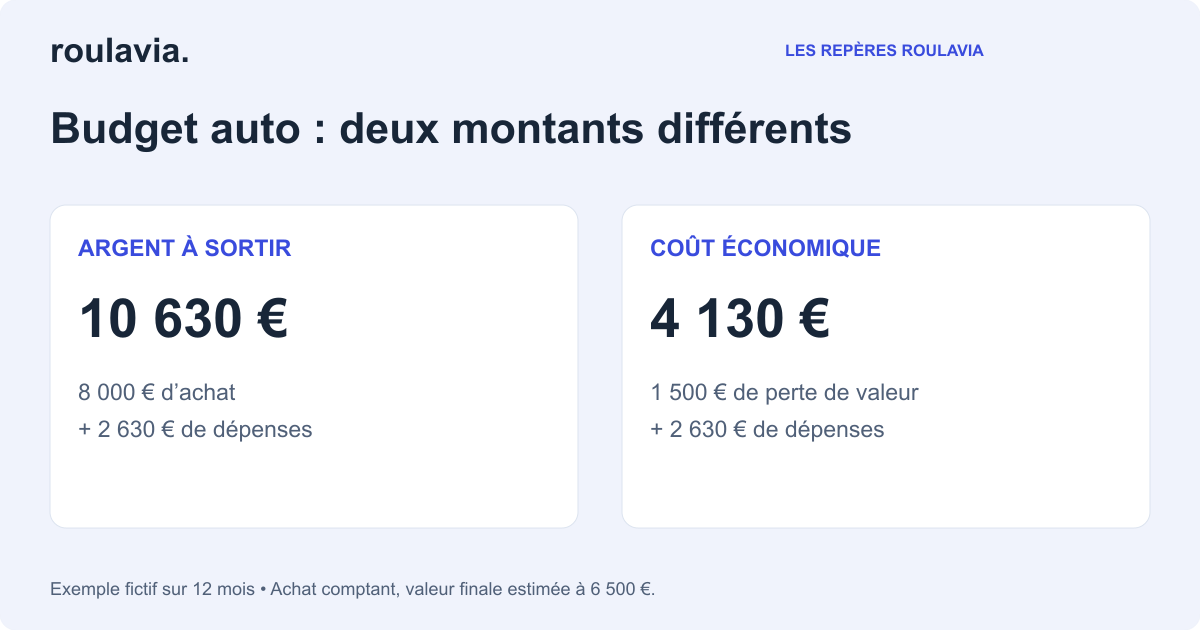Image resolution: width=1200 pixels, height=630 pixels.
Task: Select the Budget auto headline text
Action: point(451,130)
